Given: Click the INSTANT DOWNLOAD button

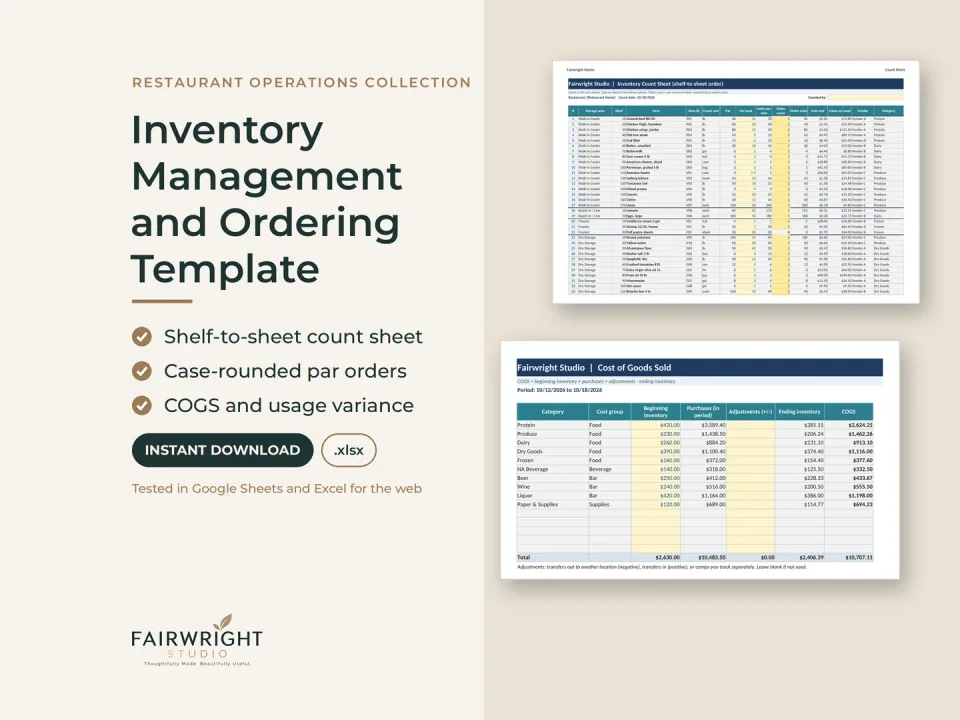Looking at the screenshot, I should coord(222,450).
